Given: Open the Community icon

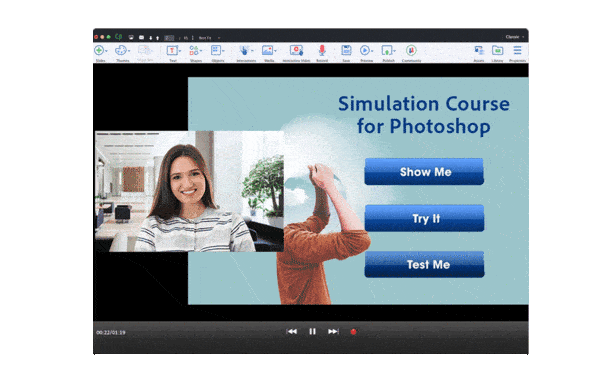Looking at the screenshot, I should point(411,50).
